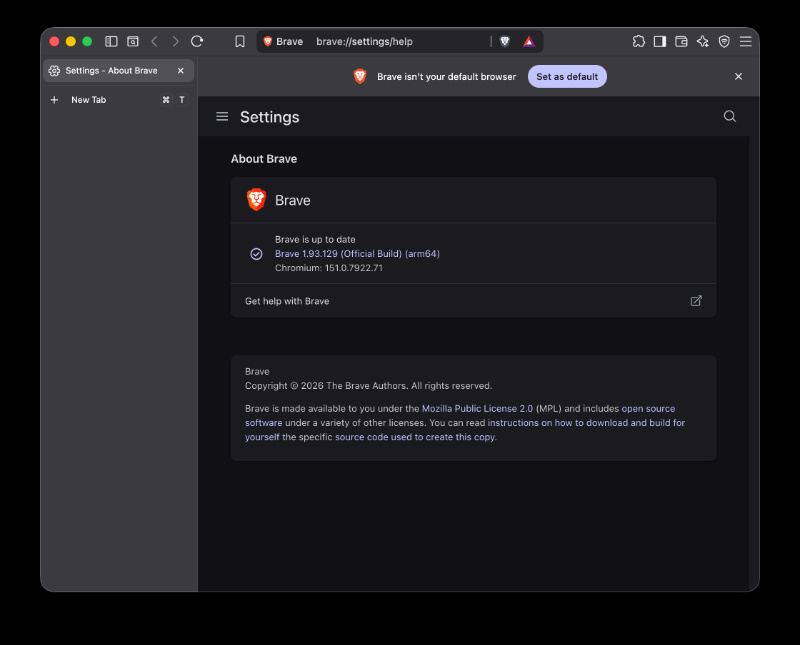Open a New Tab from sidebar
This screenshot has height=645, width=800.
point(118,100)
